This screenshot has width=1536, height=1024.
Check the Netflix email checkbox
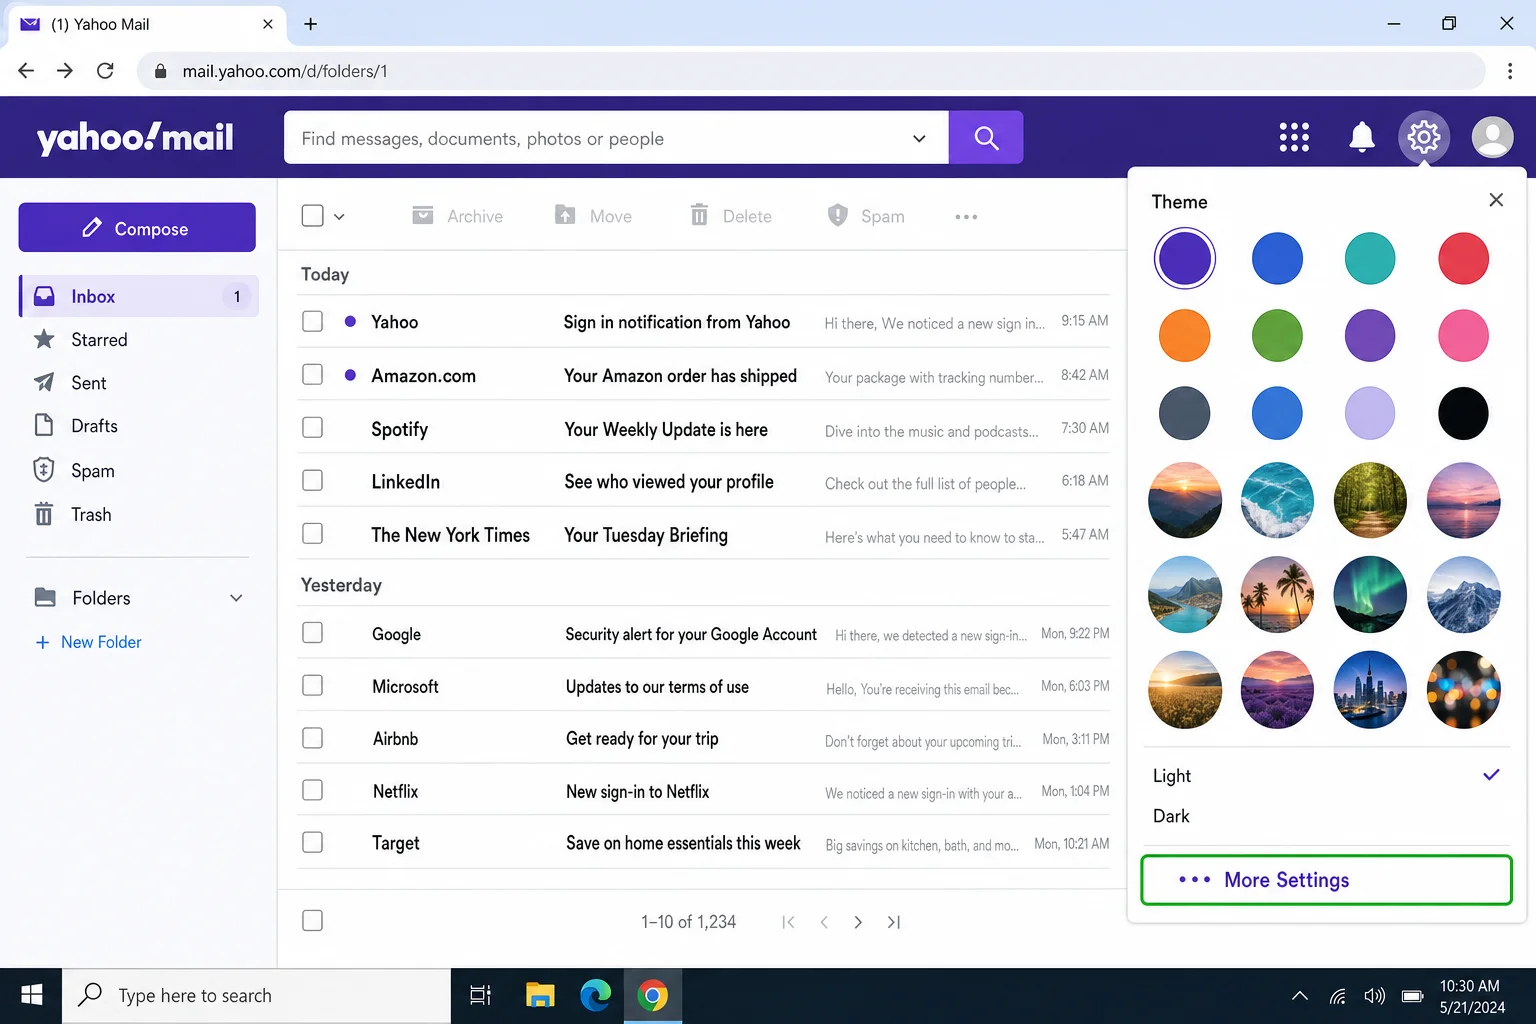[x=313, y=790]
